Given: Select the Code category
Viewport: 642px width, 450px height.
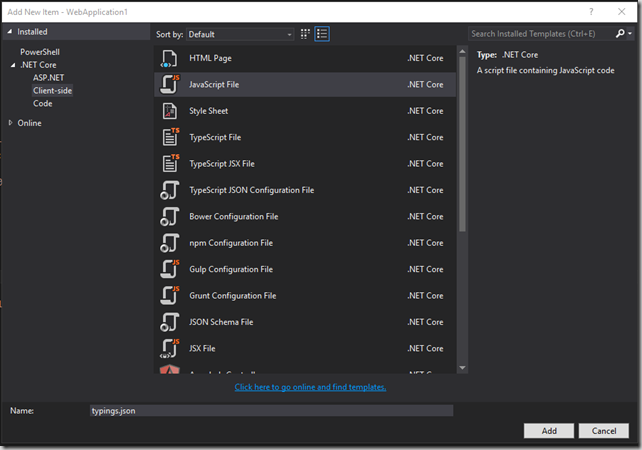Looking at the screenshot, I should 43,104.
